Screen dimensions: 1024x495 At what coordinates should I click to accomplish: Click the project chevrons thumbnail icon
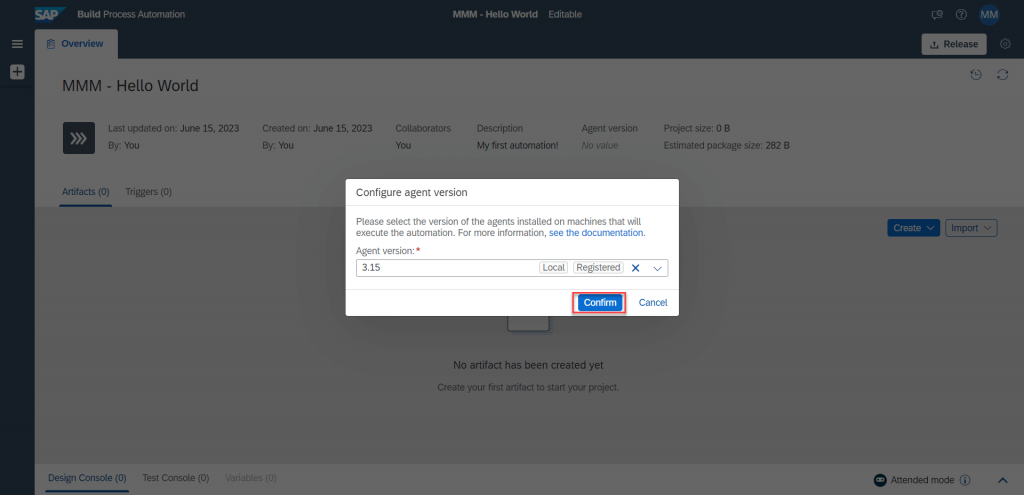click(79, 138)
